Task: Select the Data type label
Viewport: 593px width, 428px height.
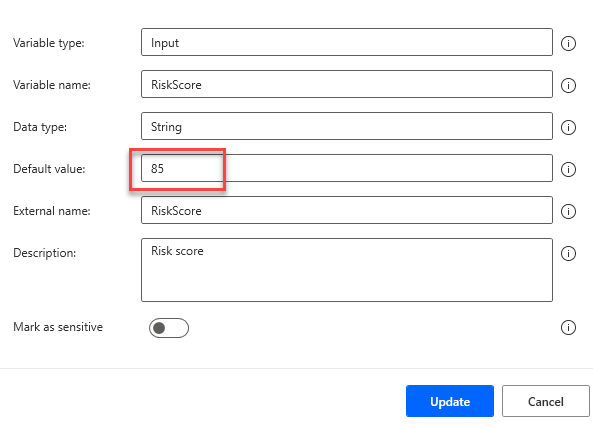Action: point(40,127)
